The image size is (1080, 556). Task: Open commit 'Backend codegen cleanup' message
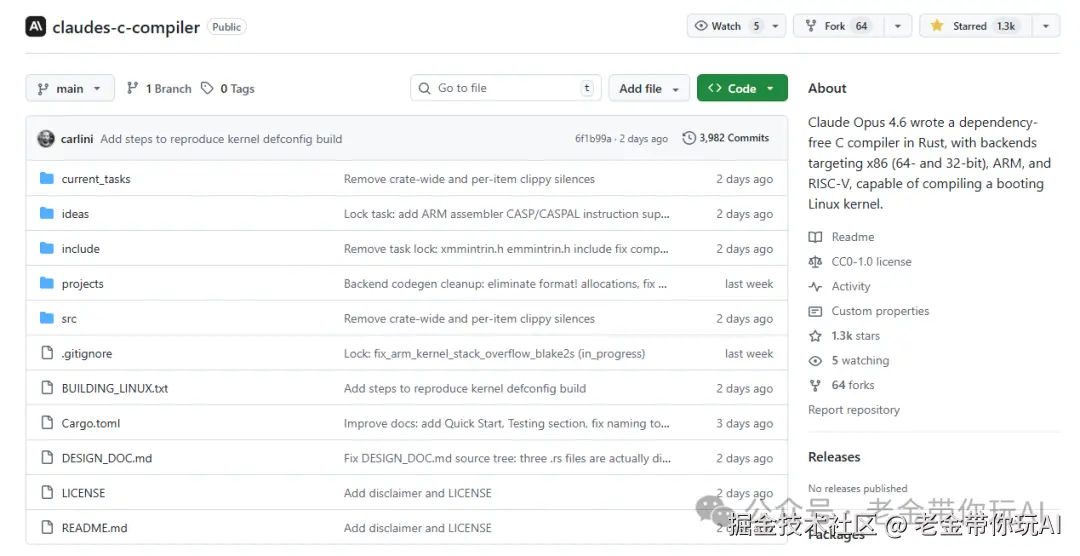[505, 283]
